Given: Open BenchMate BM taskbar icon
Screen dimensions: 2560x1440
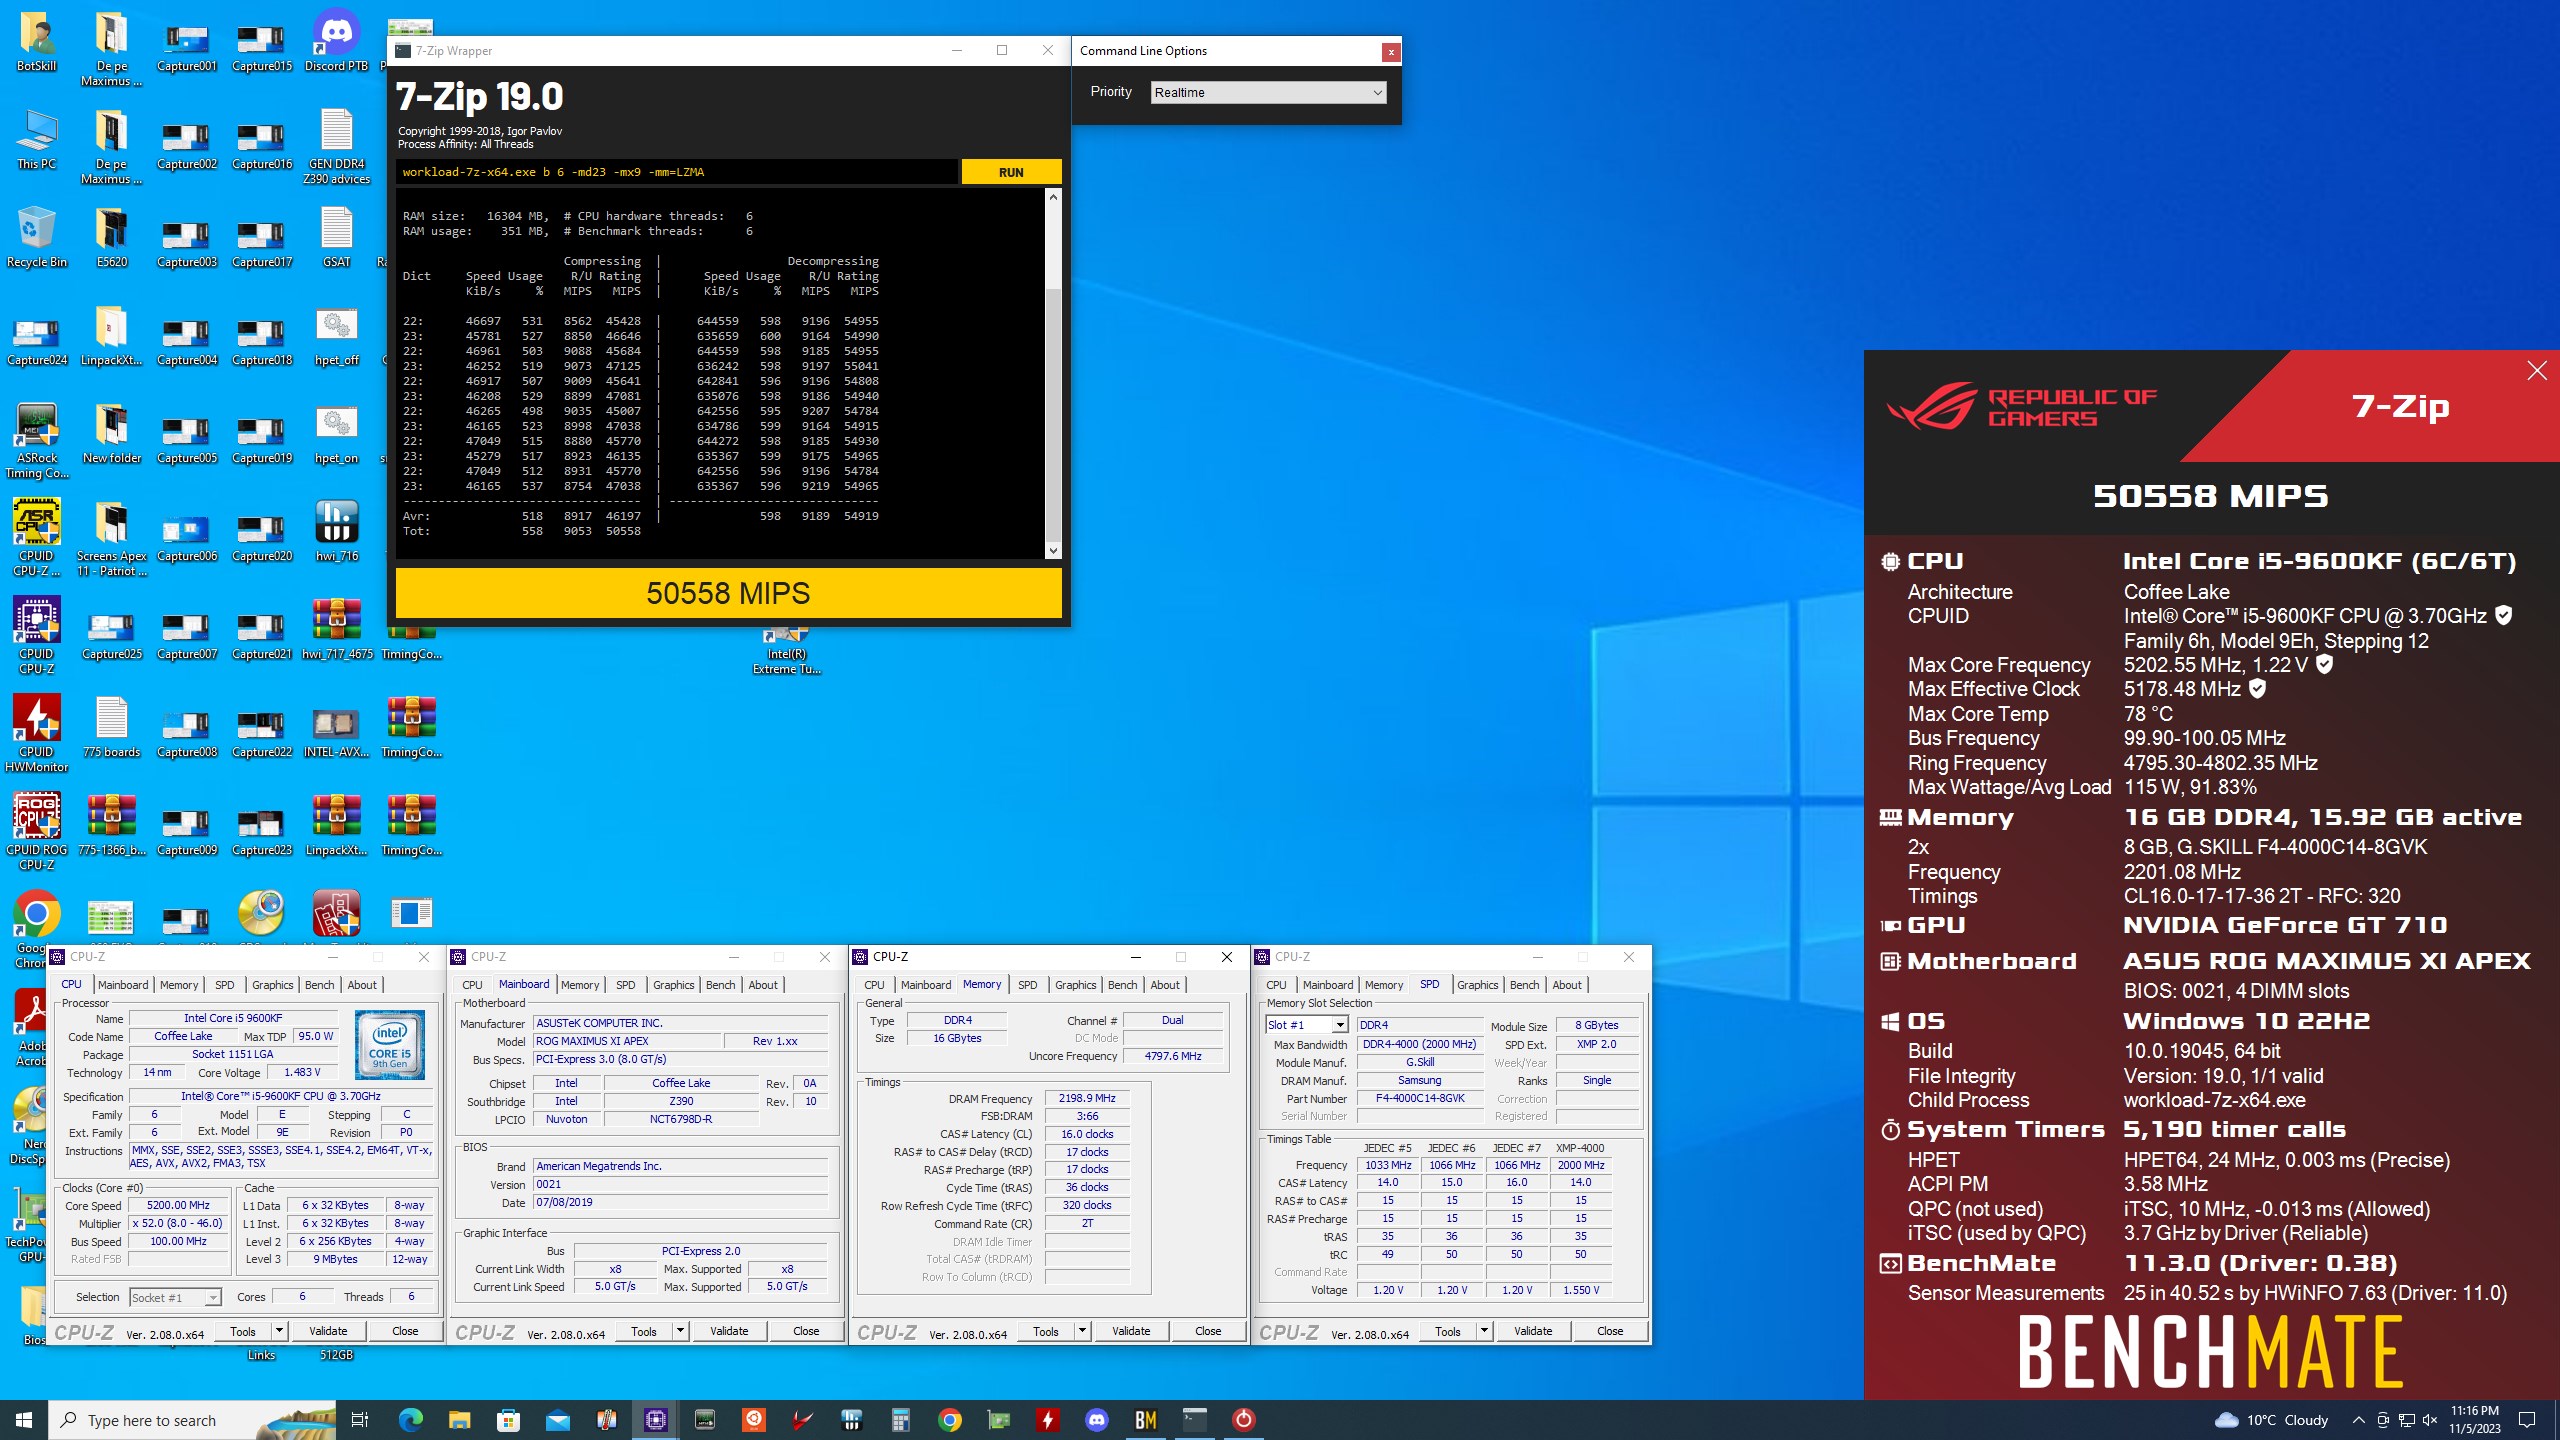Looking at the screenshot, I should (x=1146, y=1420).
